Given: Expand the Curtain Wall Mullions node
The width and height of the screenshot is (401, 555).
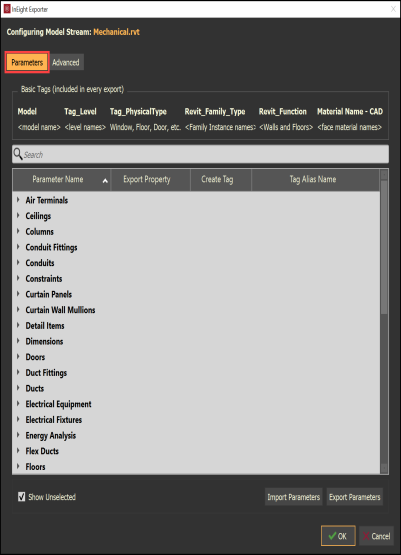Looking at the screenshot, I should pyautogui.click(x=18, y=309).
